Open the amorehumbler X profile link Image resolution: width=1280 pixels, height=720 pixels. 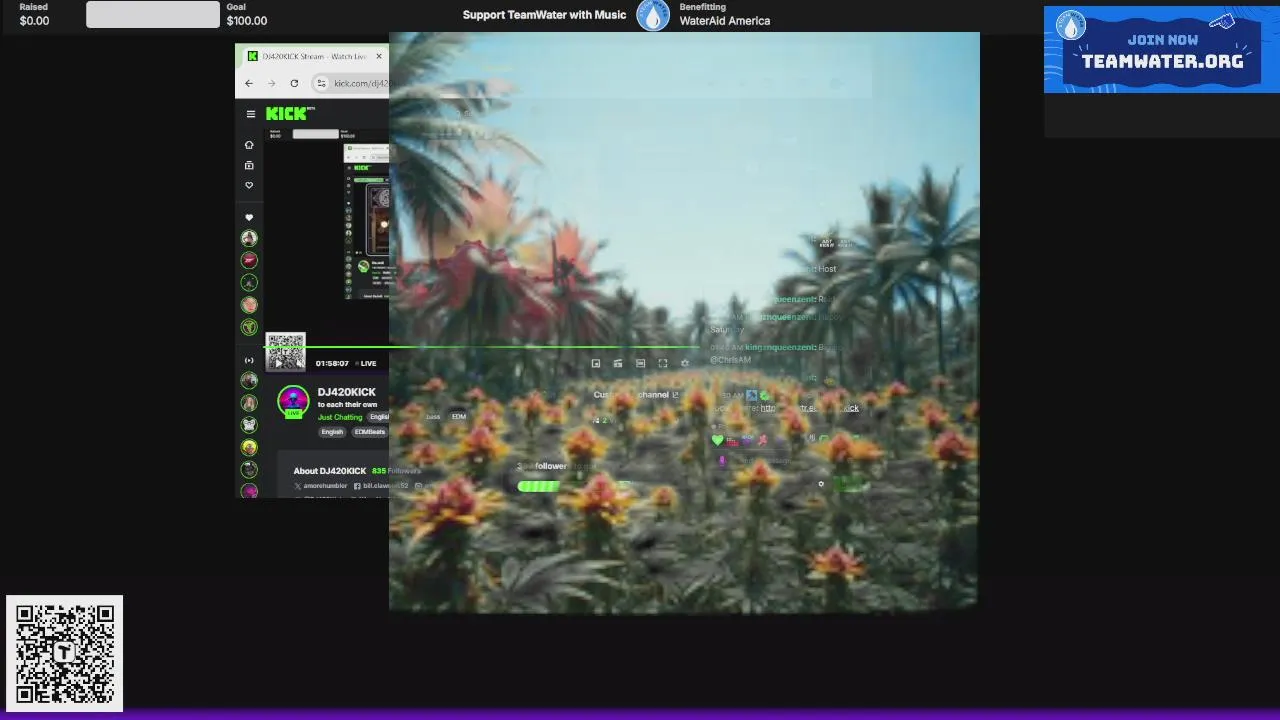320,486
